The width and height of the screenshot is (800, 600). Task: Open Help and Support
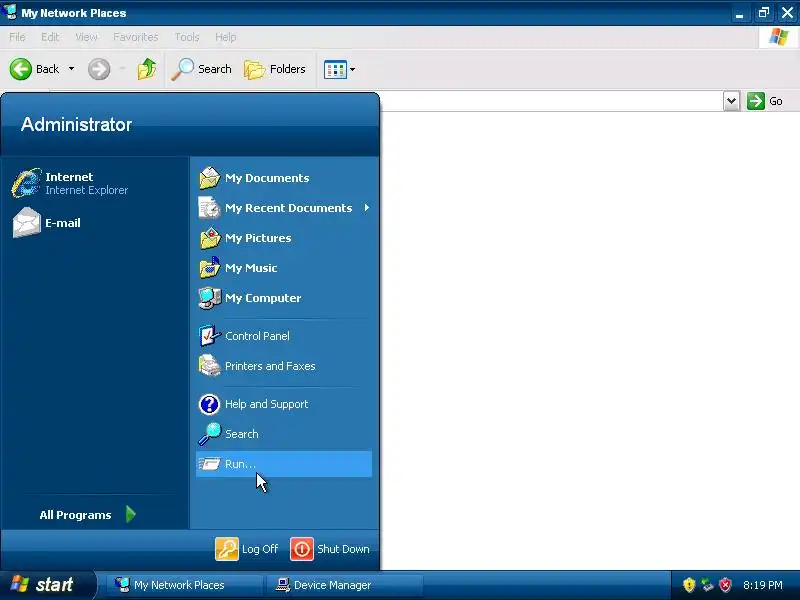(284, 404)
